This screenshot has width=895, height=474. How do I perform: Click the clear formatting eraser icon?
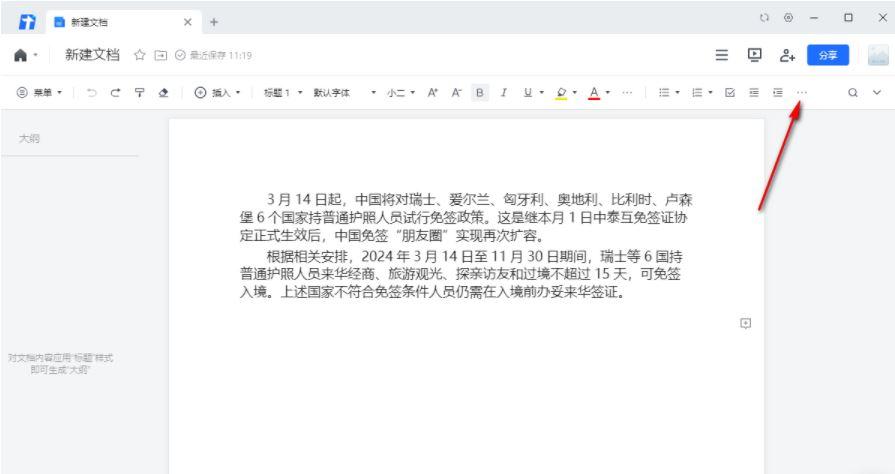click(163, 93)
